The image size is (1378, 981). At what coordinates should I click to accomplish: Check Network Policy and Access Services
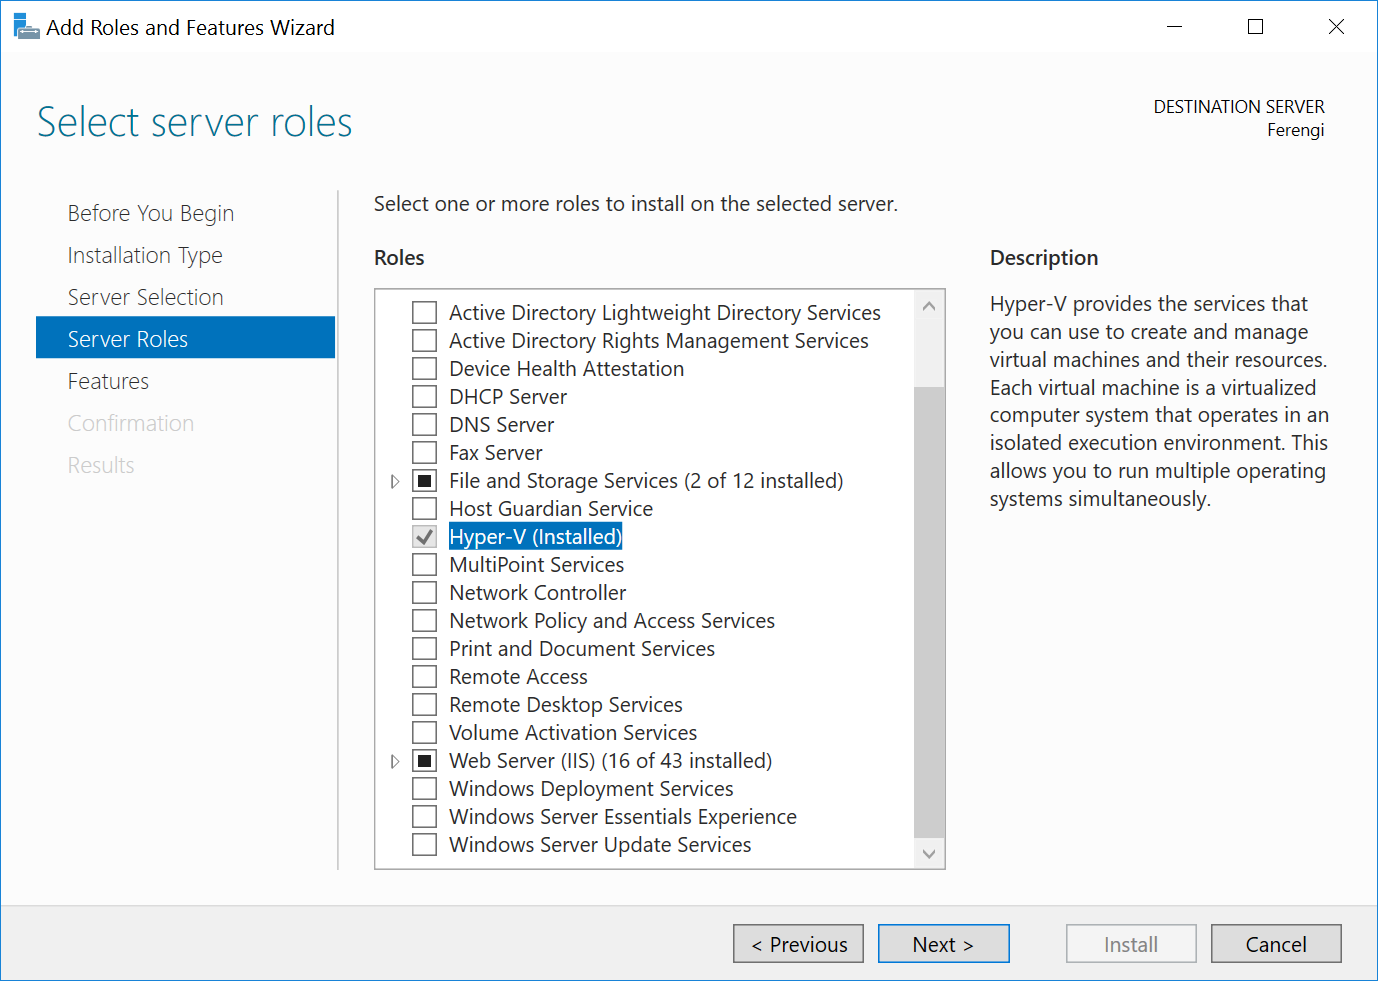pyautogui.click(x=425, y=621)
